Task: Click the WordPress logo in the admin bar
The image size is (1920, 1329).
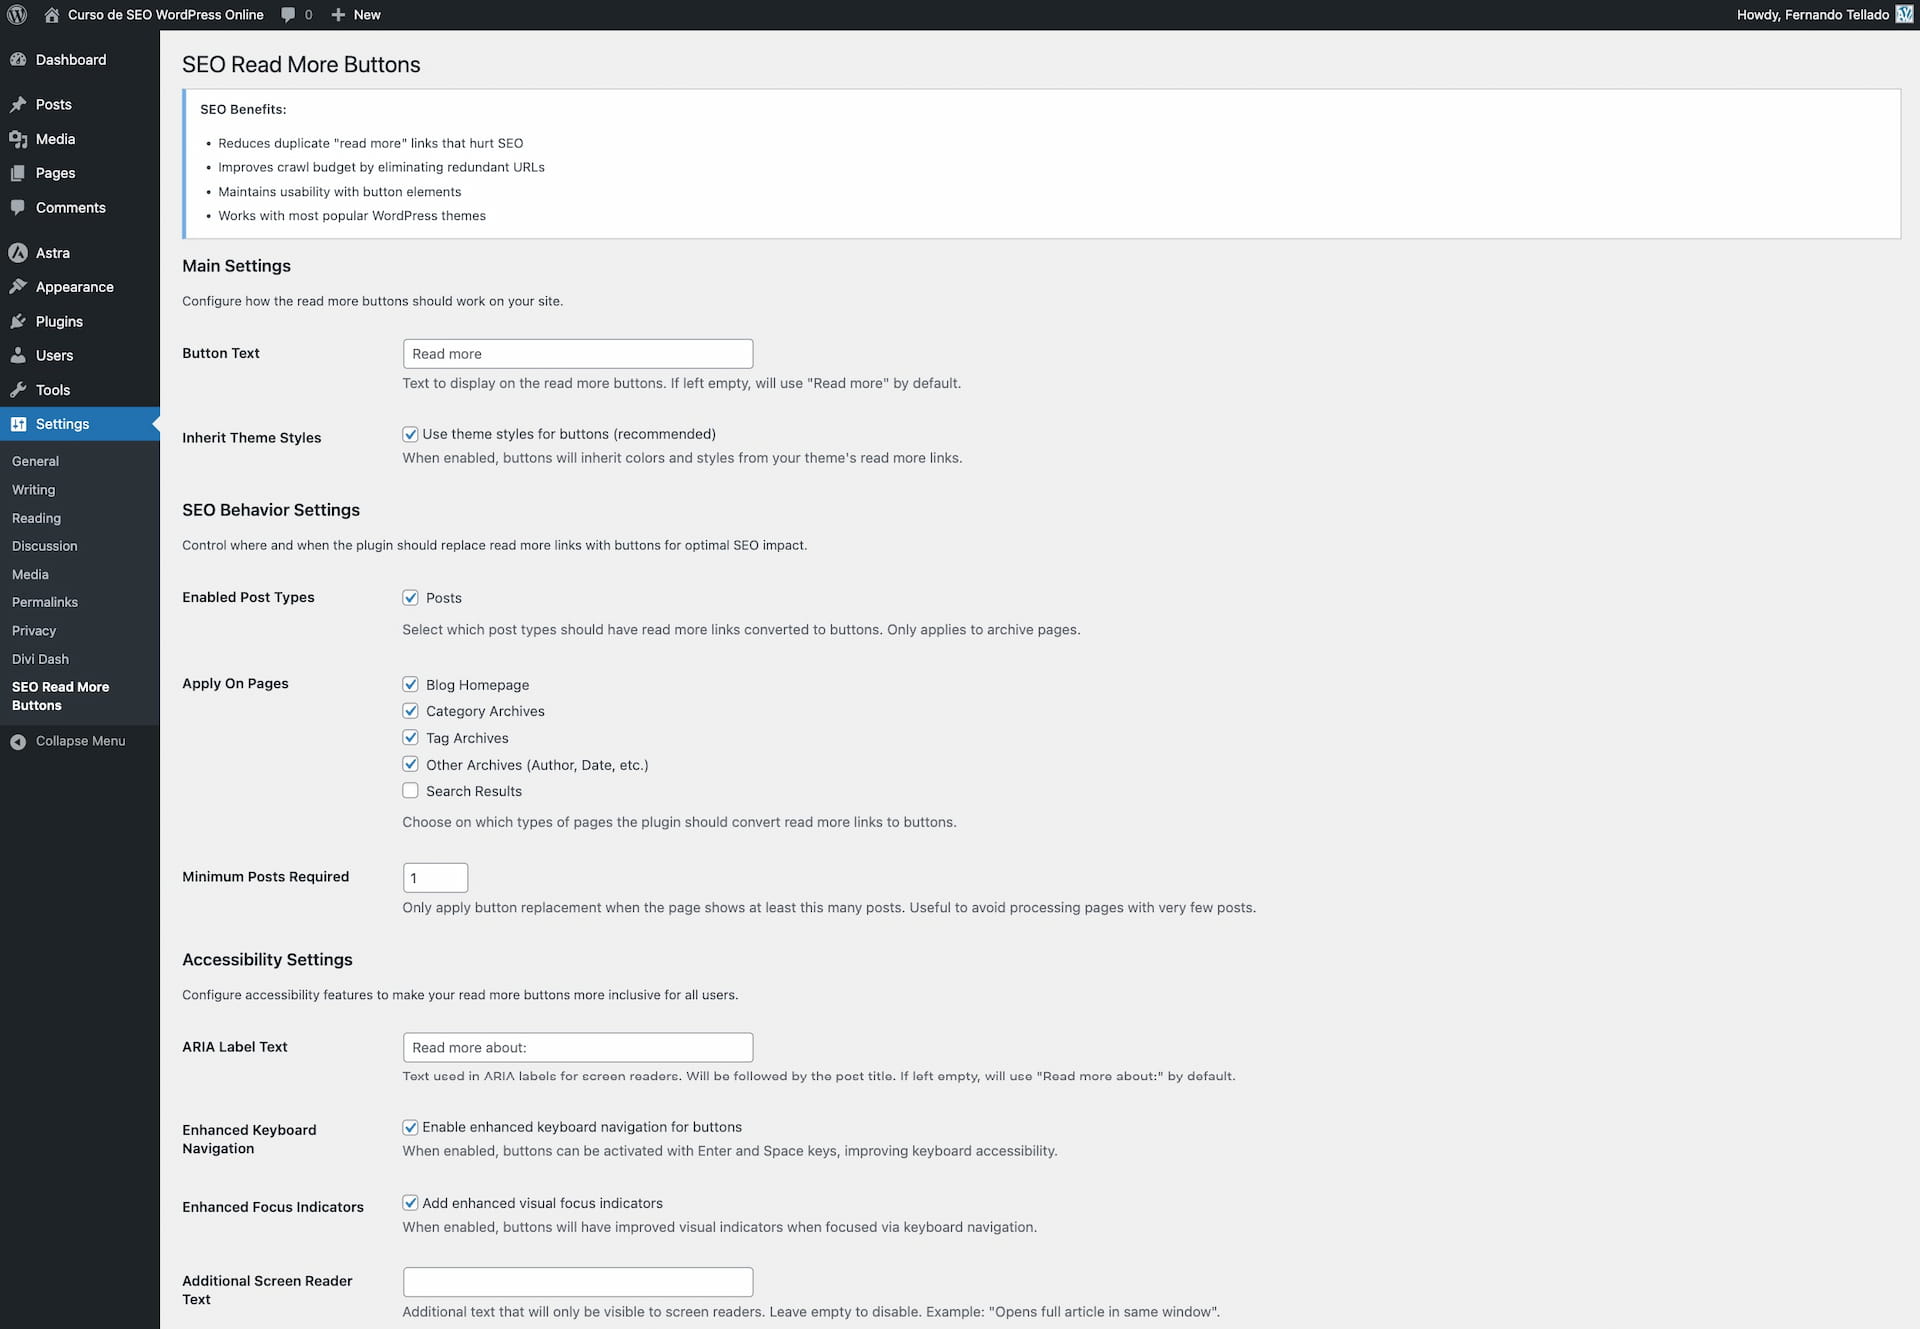Action: (x=16, y=14)
